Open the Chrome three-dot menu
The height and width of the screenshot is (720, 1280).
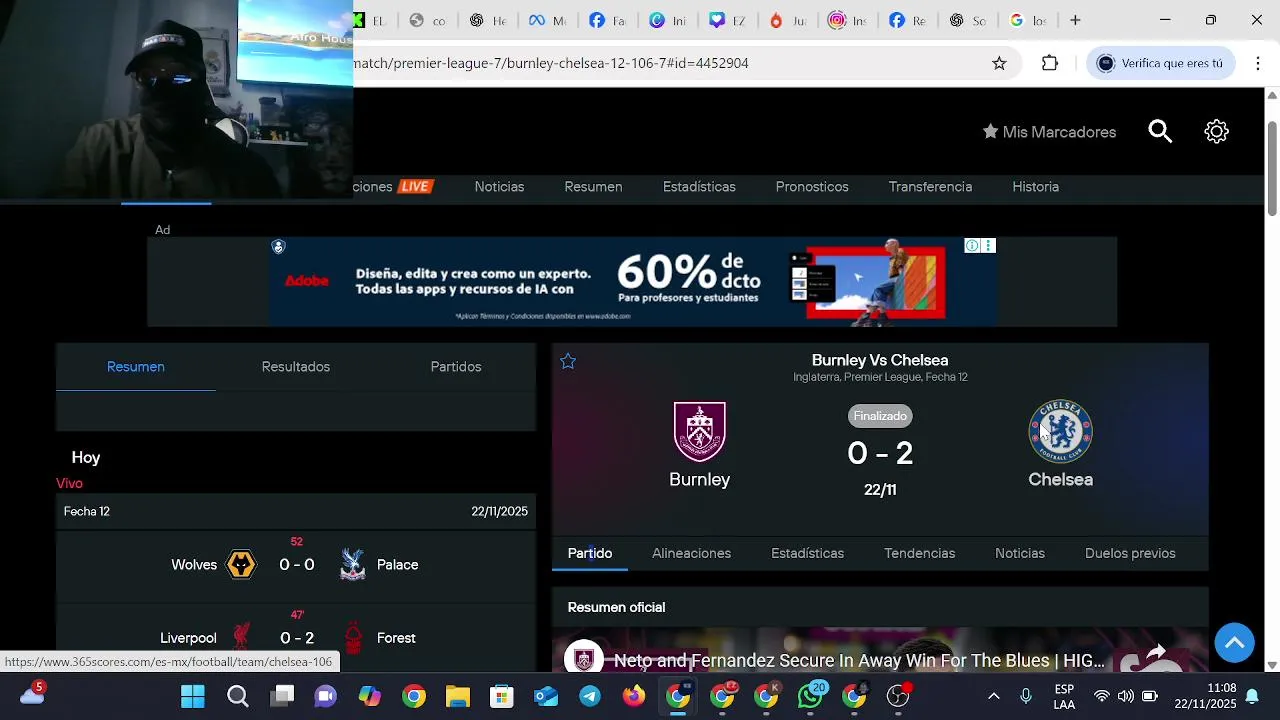click(1257, 63)
